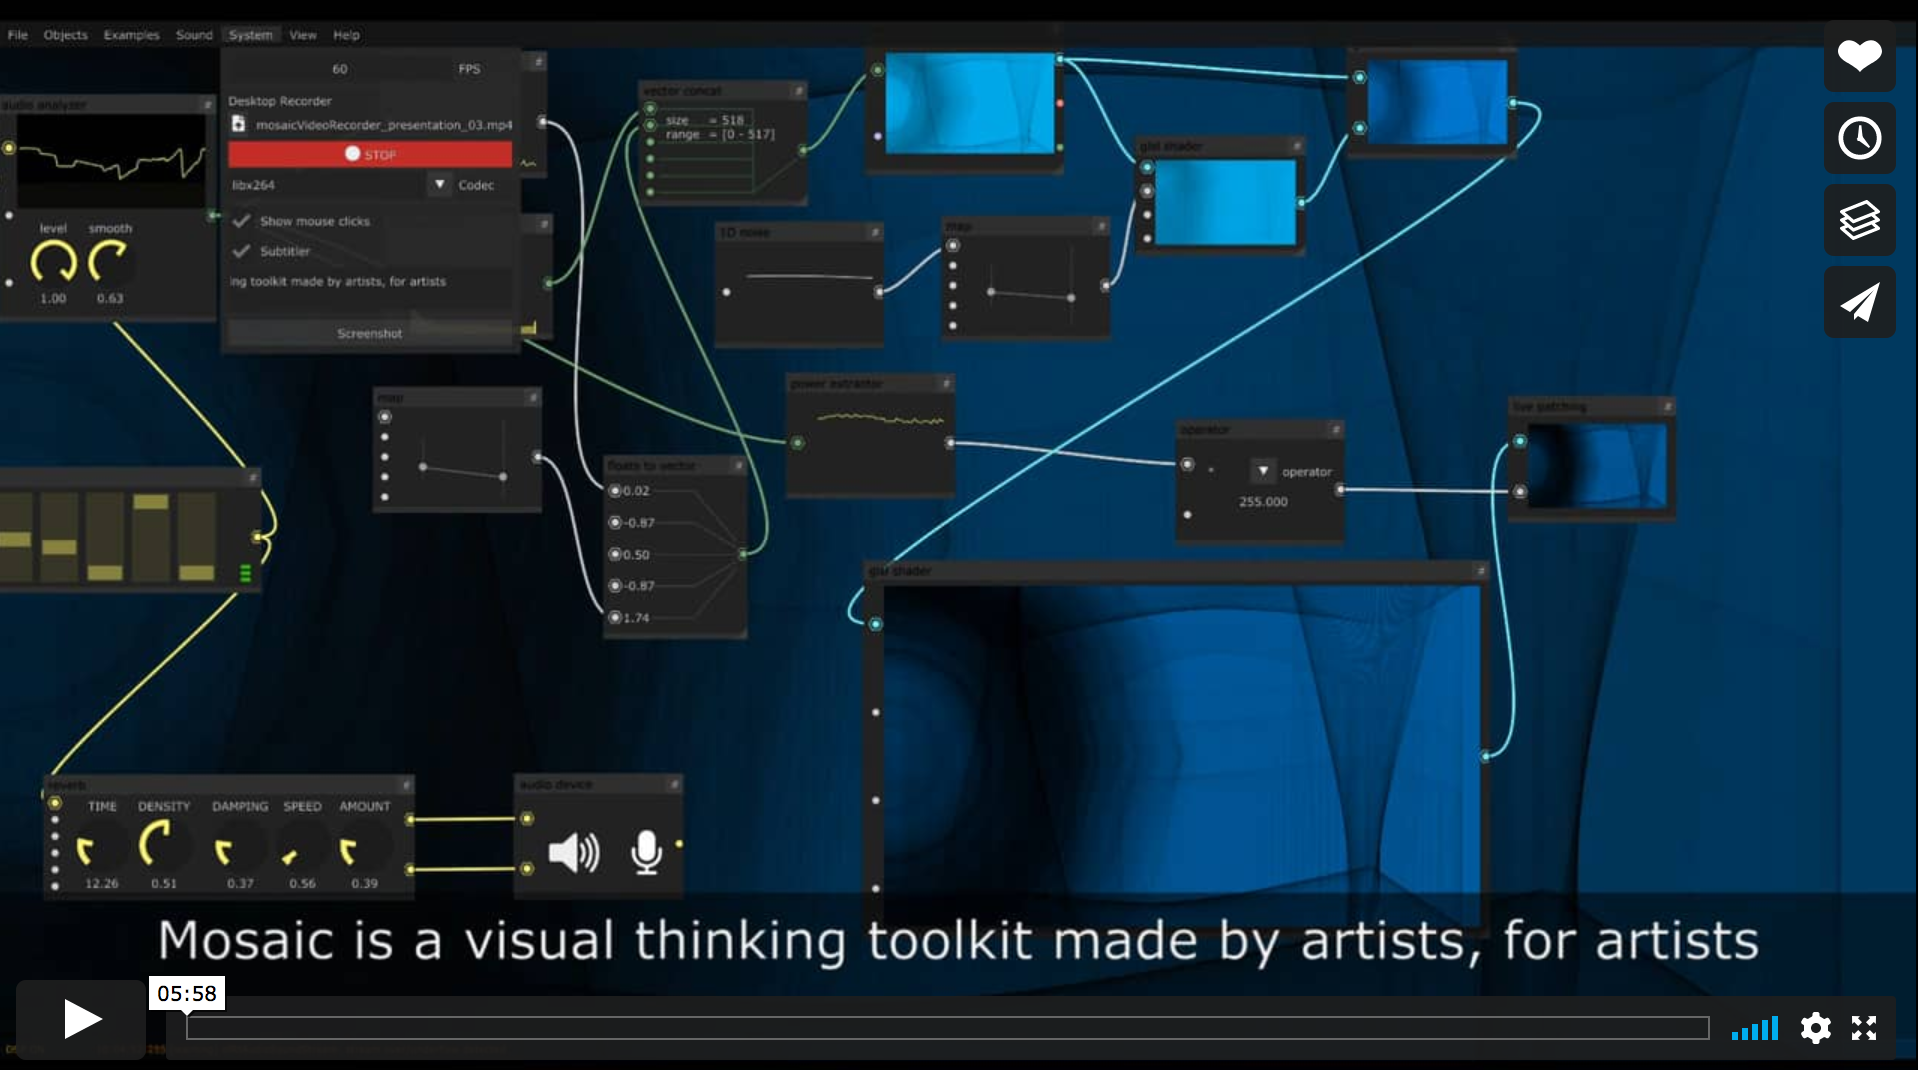Viewport: 1918px width, 1070px height.
Task: Toggle the Subtitler checkbox
Action: coord(241,251)
